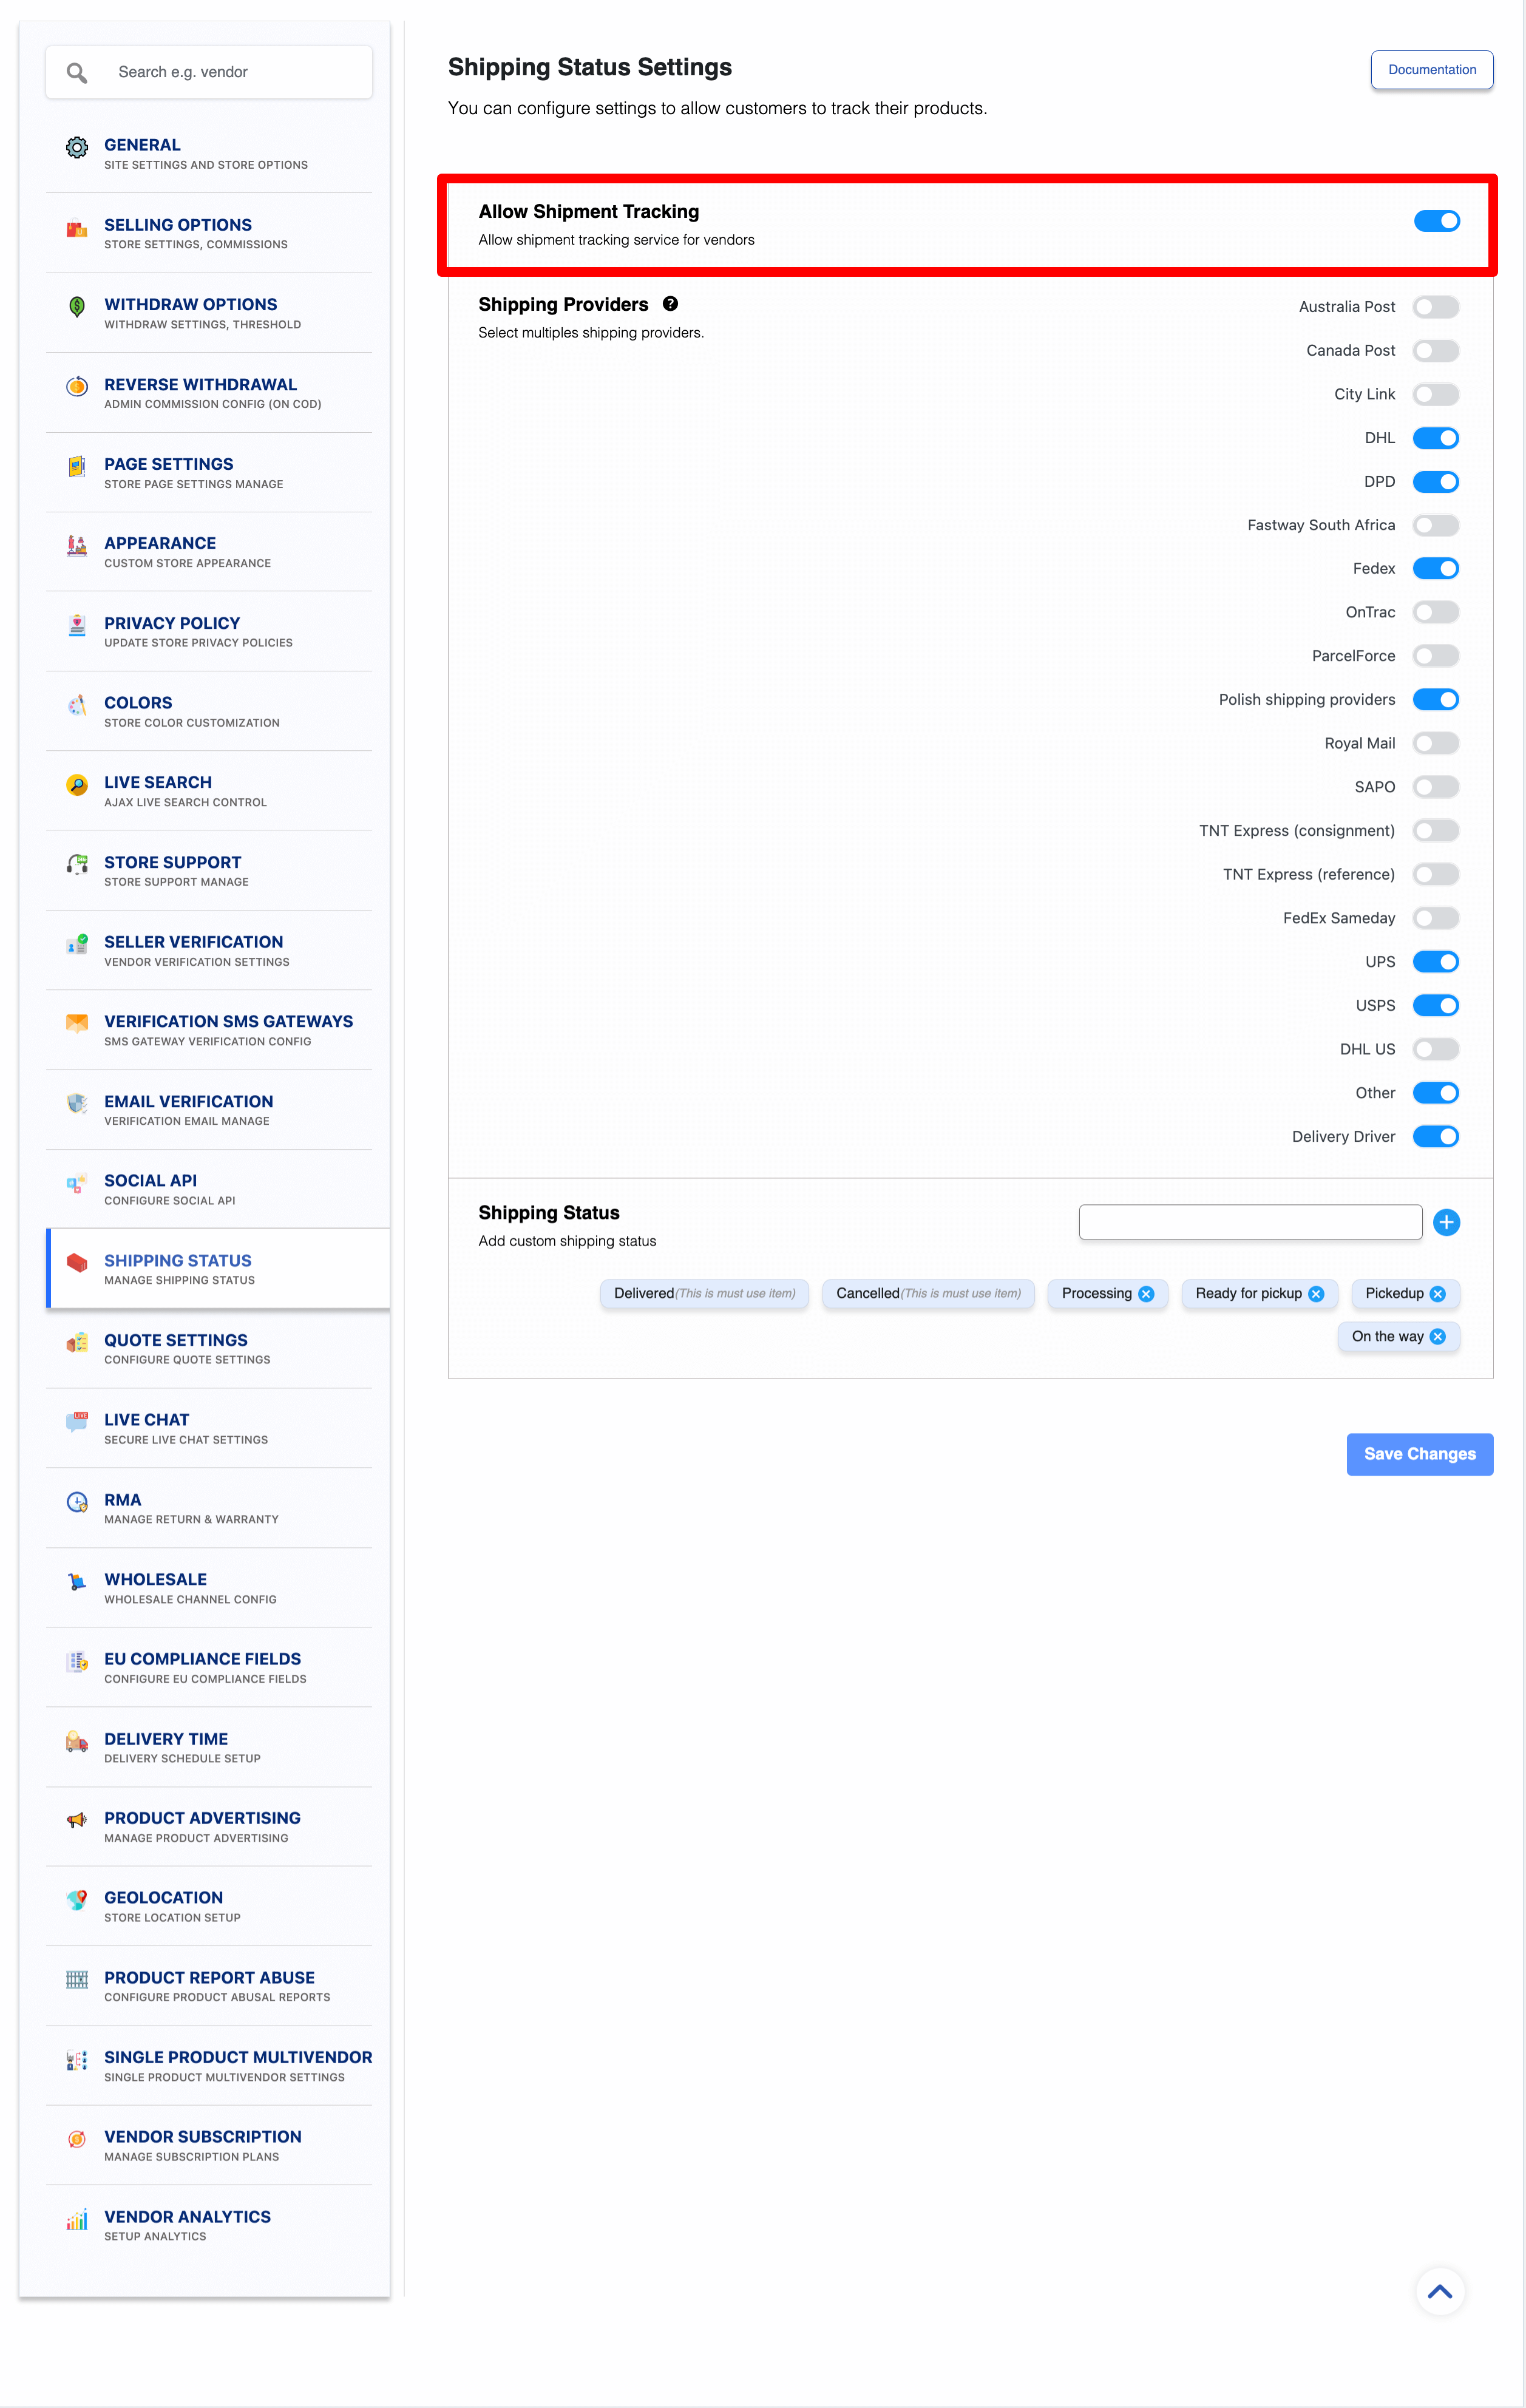This screenshot has height=2408, width=1526.
Task: Click the Withdraw Options icon
Action: tap(75, 307)
